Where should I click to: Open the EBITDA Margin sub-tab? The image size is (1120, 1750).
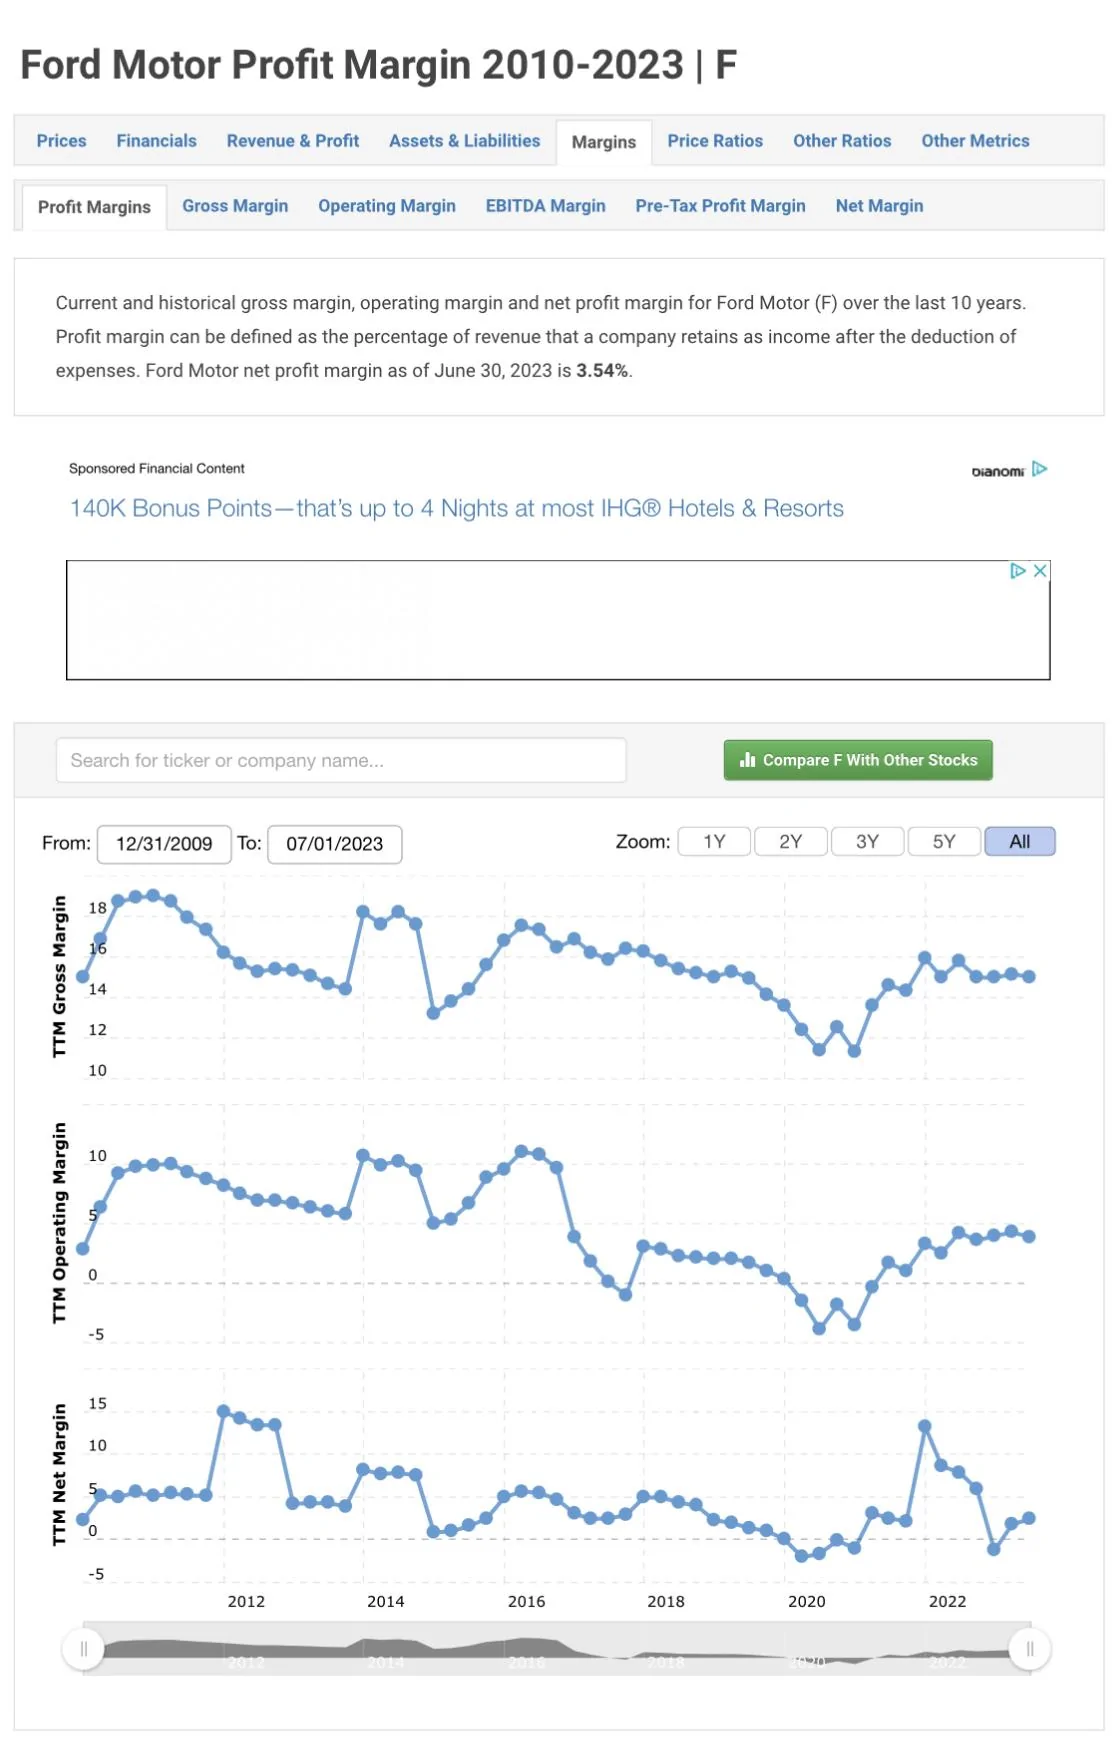pyautogui.click(x=545, y=206)
